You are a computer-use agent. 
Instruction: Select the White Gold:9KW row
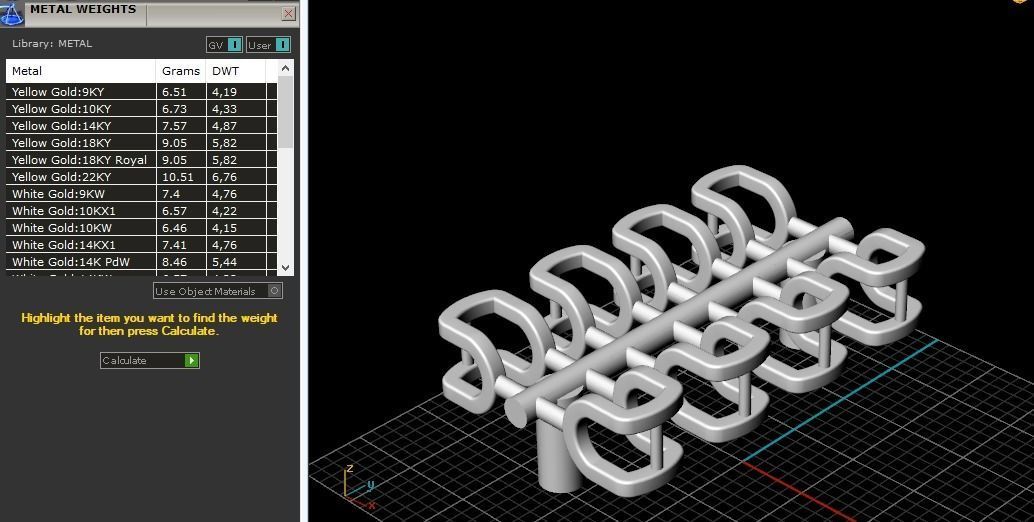[141, 194]
